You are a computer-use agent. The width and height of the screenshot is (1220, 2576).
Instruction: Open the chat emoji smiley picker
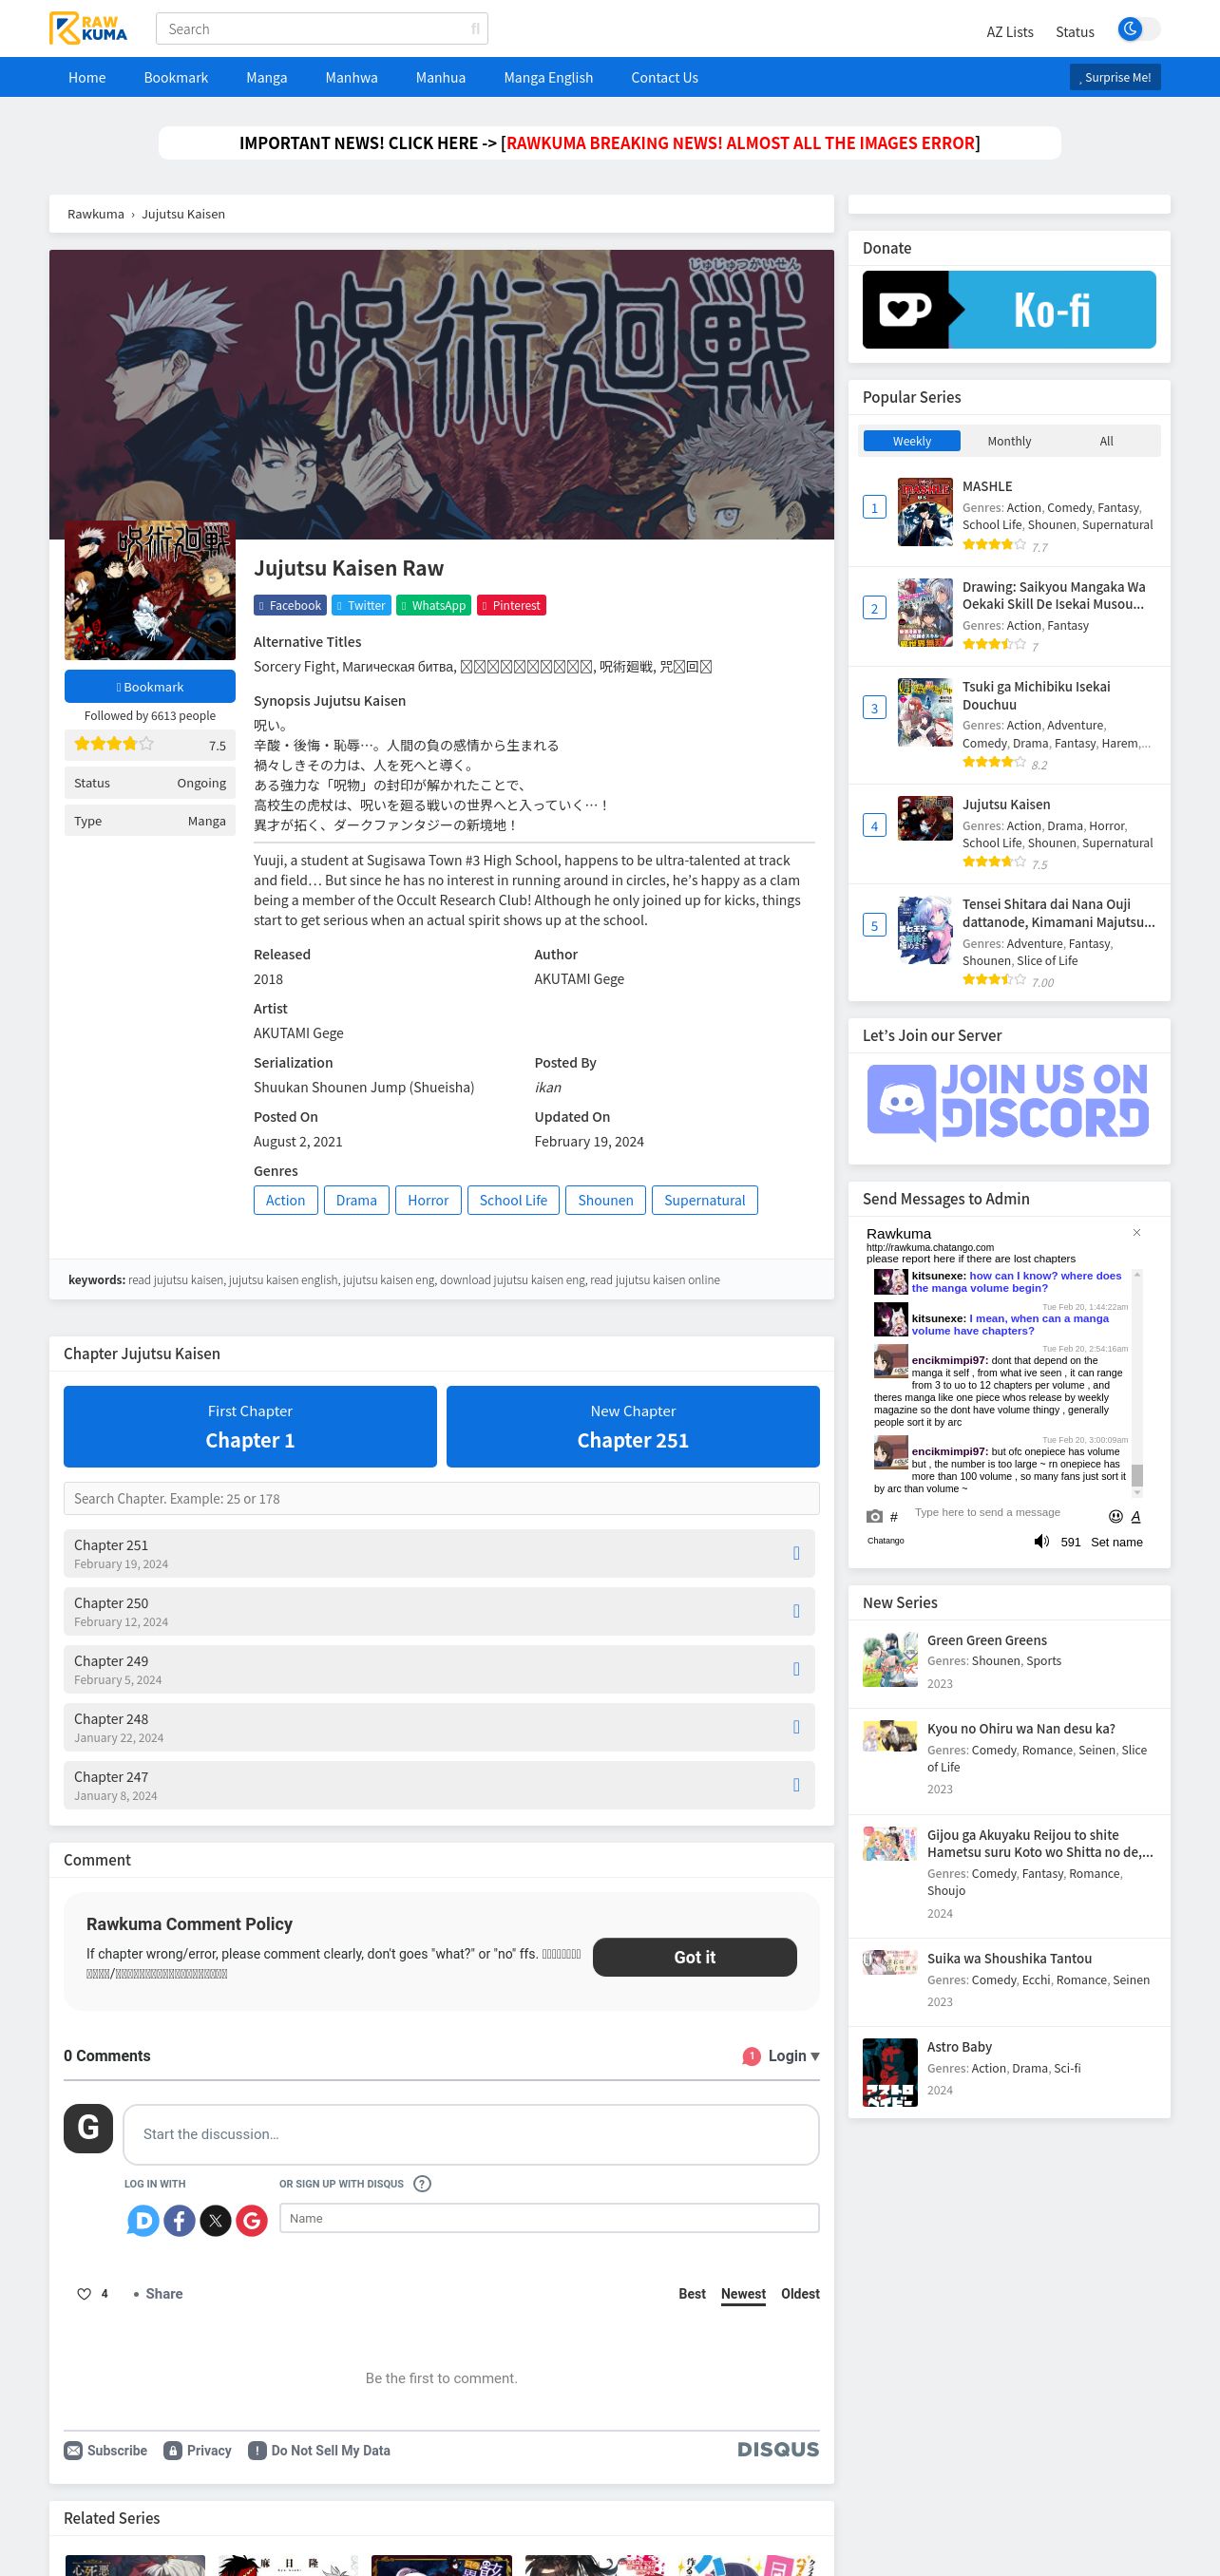[1115, 1516]
